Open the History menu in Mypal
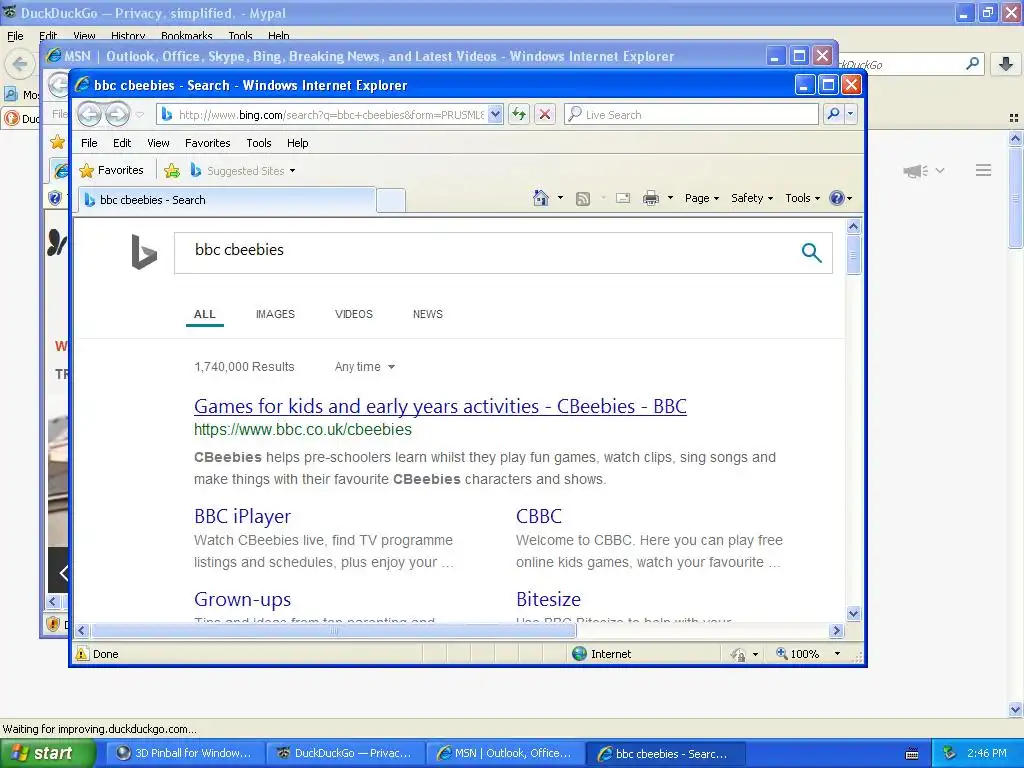Screen dimensions: 1024x768 click(127, 36)
